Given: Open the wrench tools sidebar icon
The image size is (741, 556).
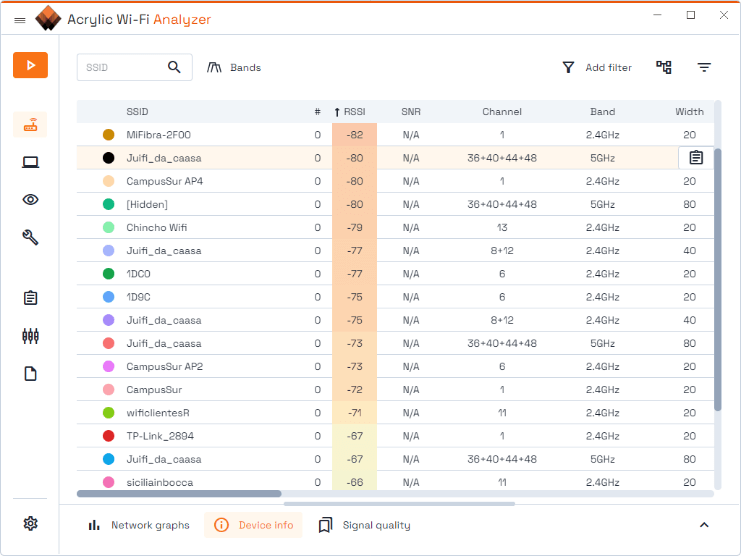Looking at the screenshot, I should pos(30,237).
